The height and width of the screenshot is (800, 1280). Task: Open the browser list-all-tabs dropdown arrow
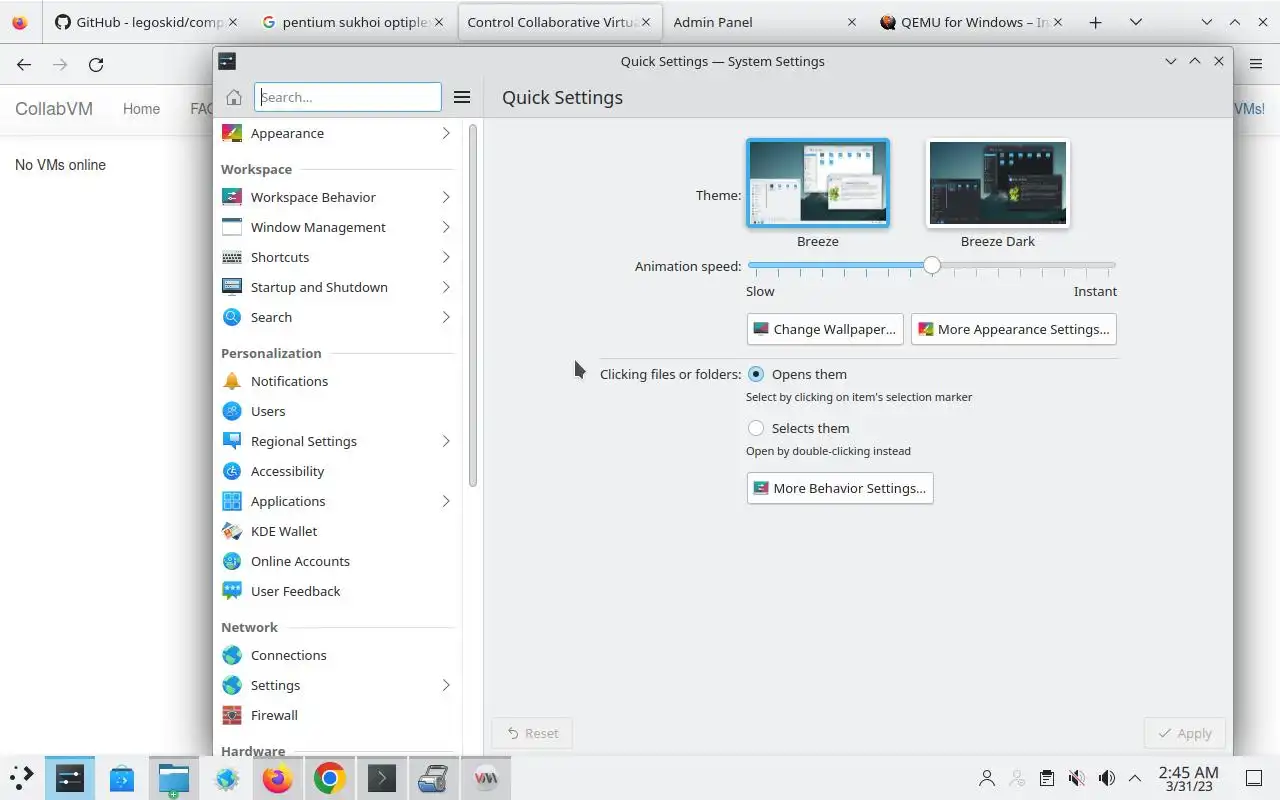pyautogui.click(x=1135, y=22)
